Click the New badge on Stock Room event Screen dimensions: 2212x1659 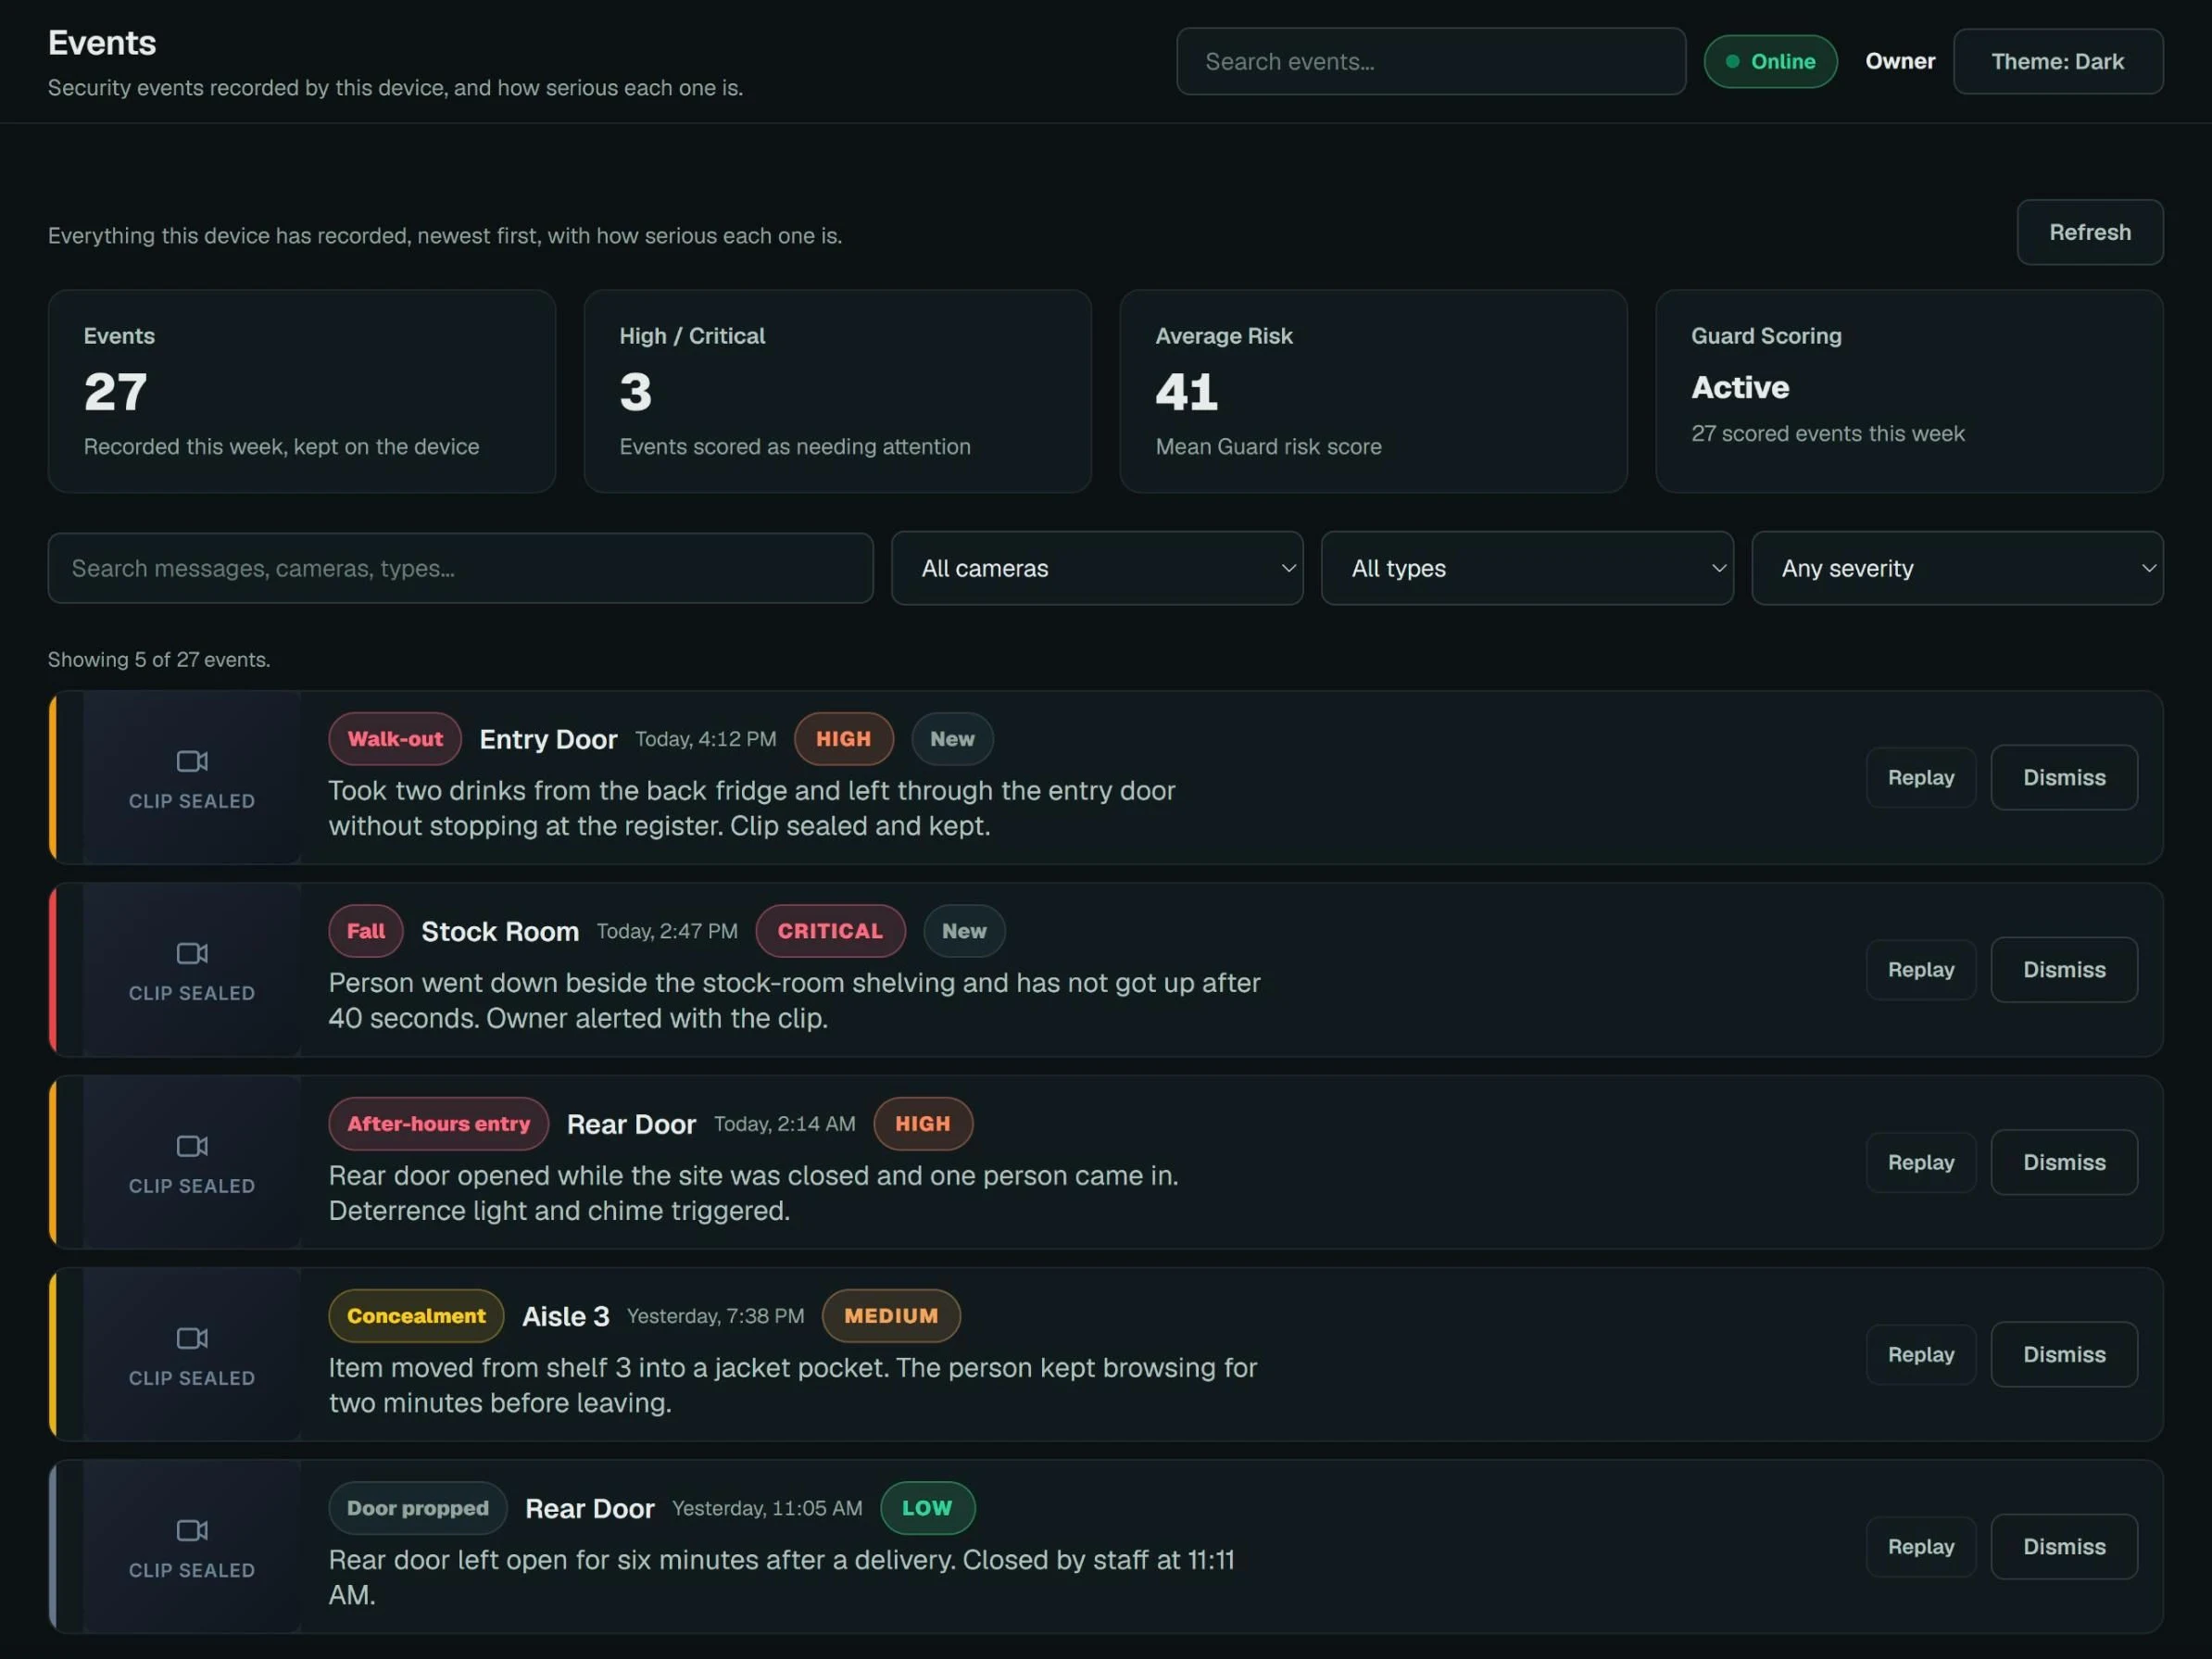(964, 931)
